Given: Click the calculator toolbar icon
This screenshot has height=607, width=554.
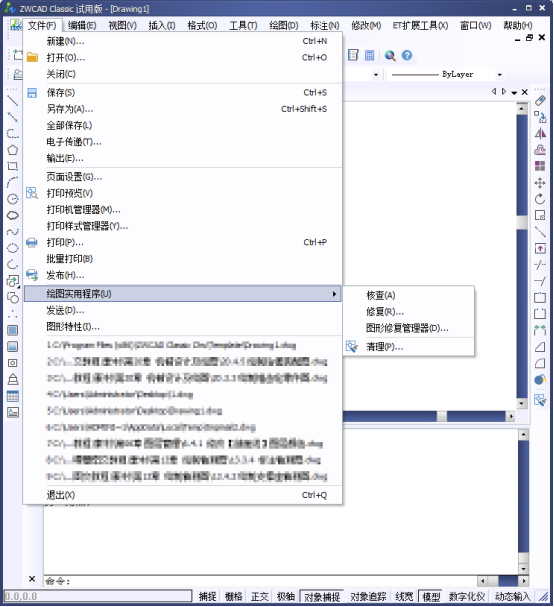Looking at the screenshot, I should coord(370,55).
